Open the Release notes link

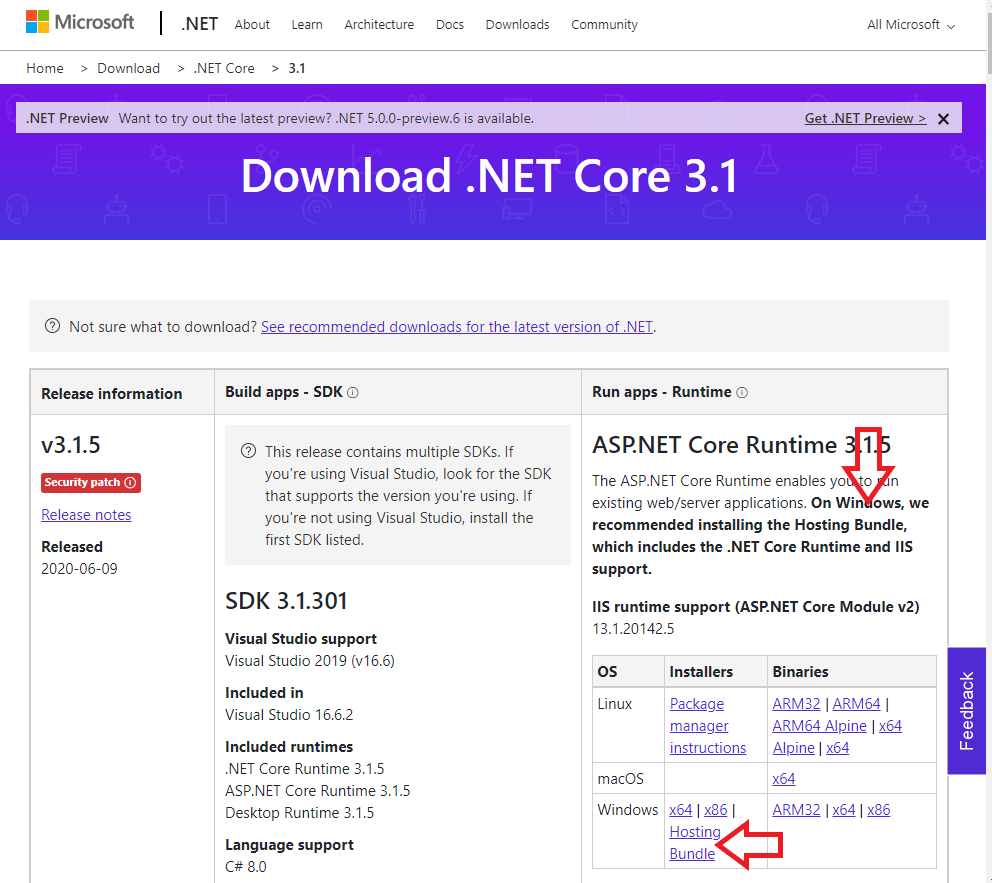click(x=86, y=515)
